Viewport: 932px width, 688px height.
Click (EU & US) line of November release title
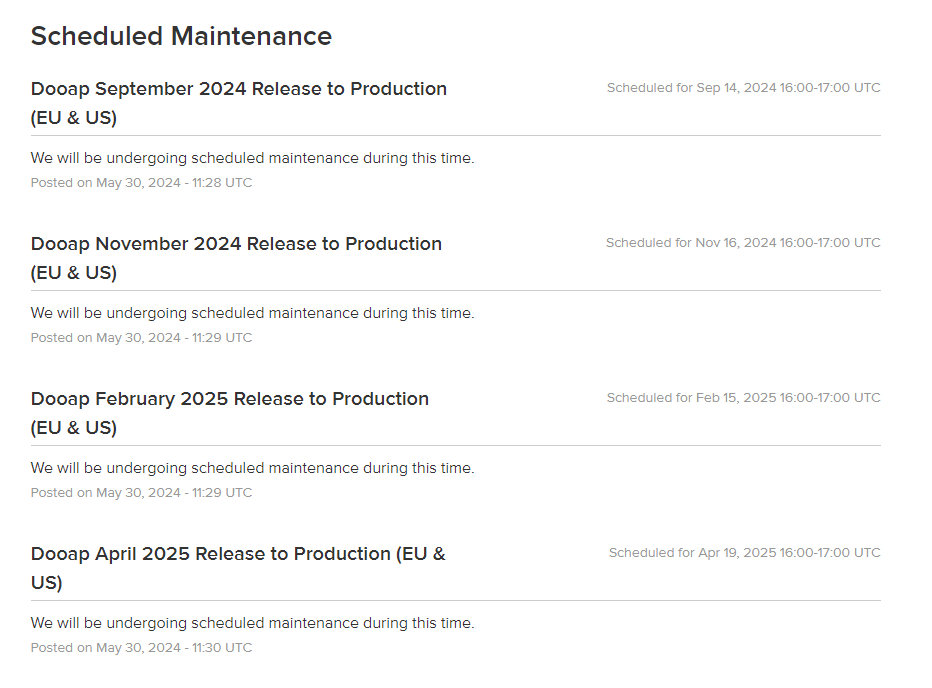pyautogui.click(x=74, y=273)
